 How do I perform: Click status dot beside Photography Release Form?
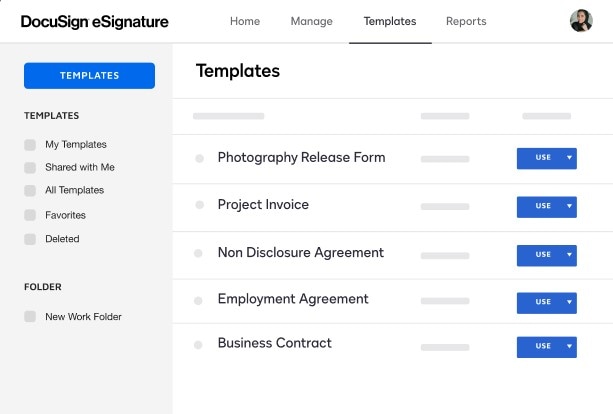[199, 158]
